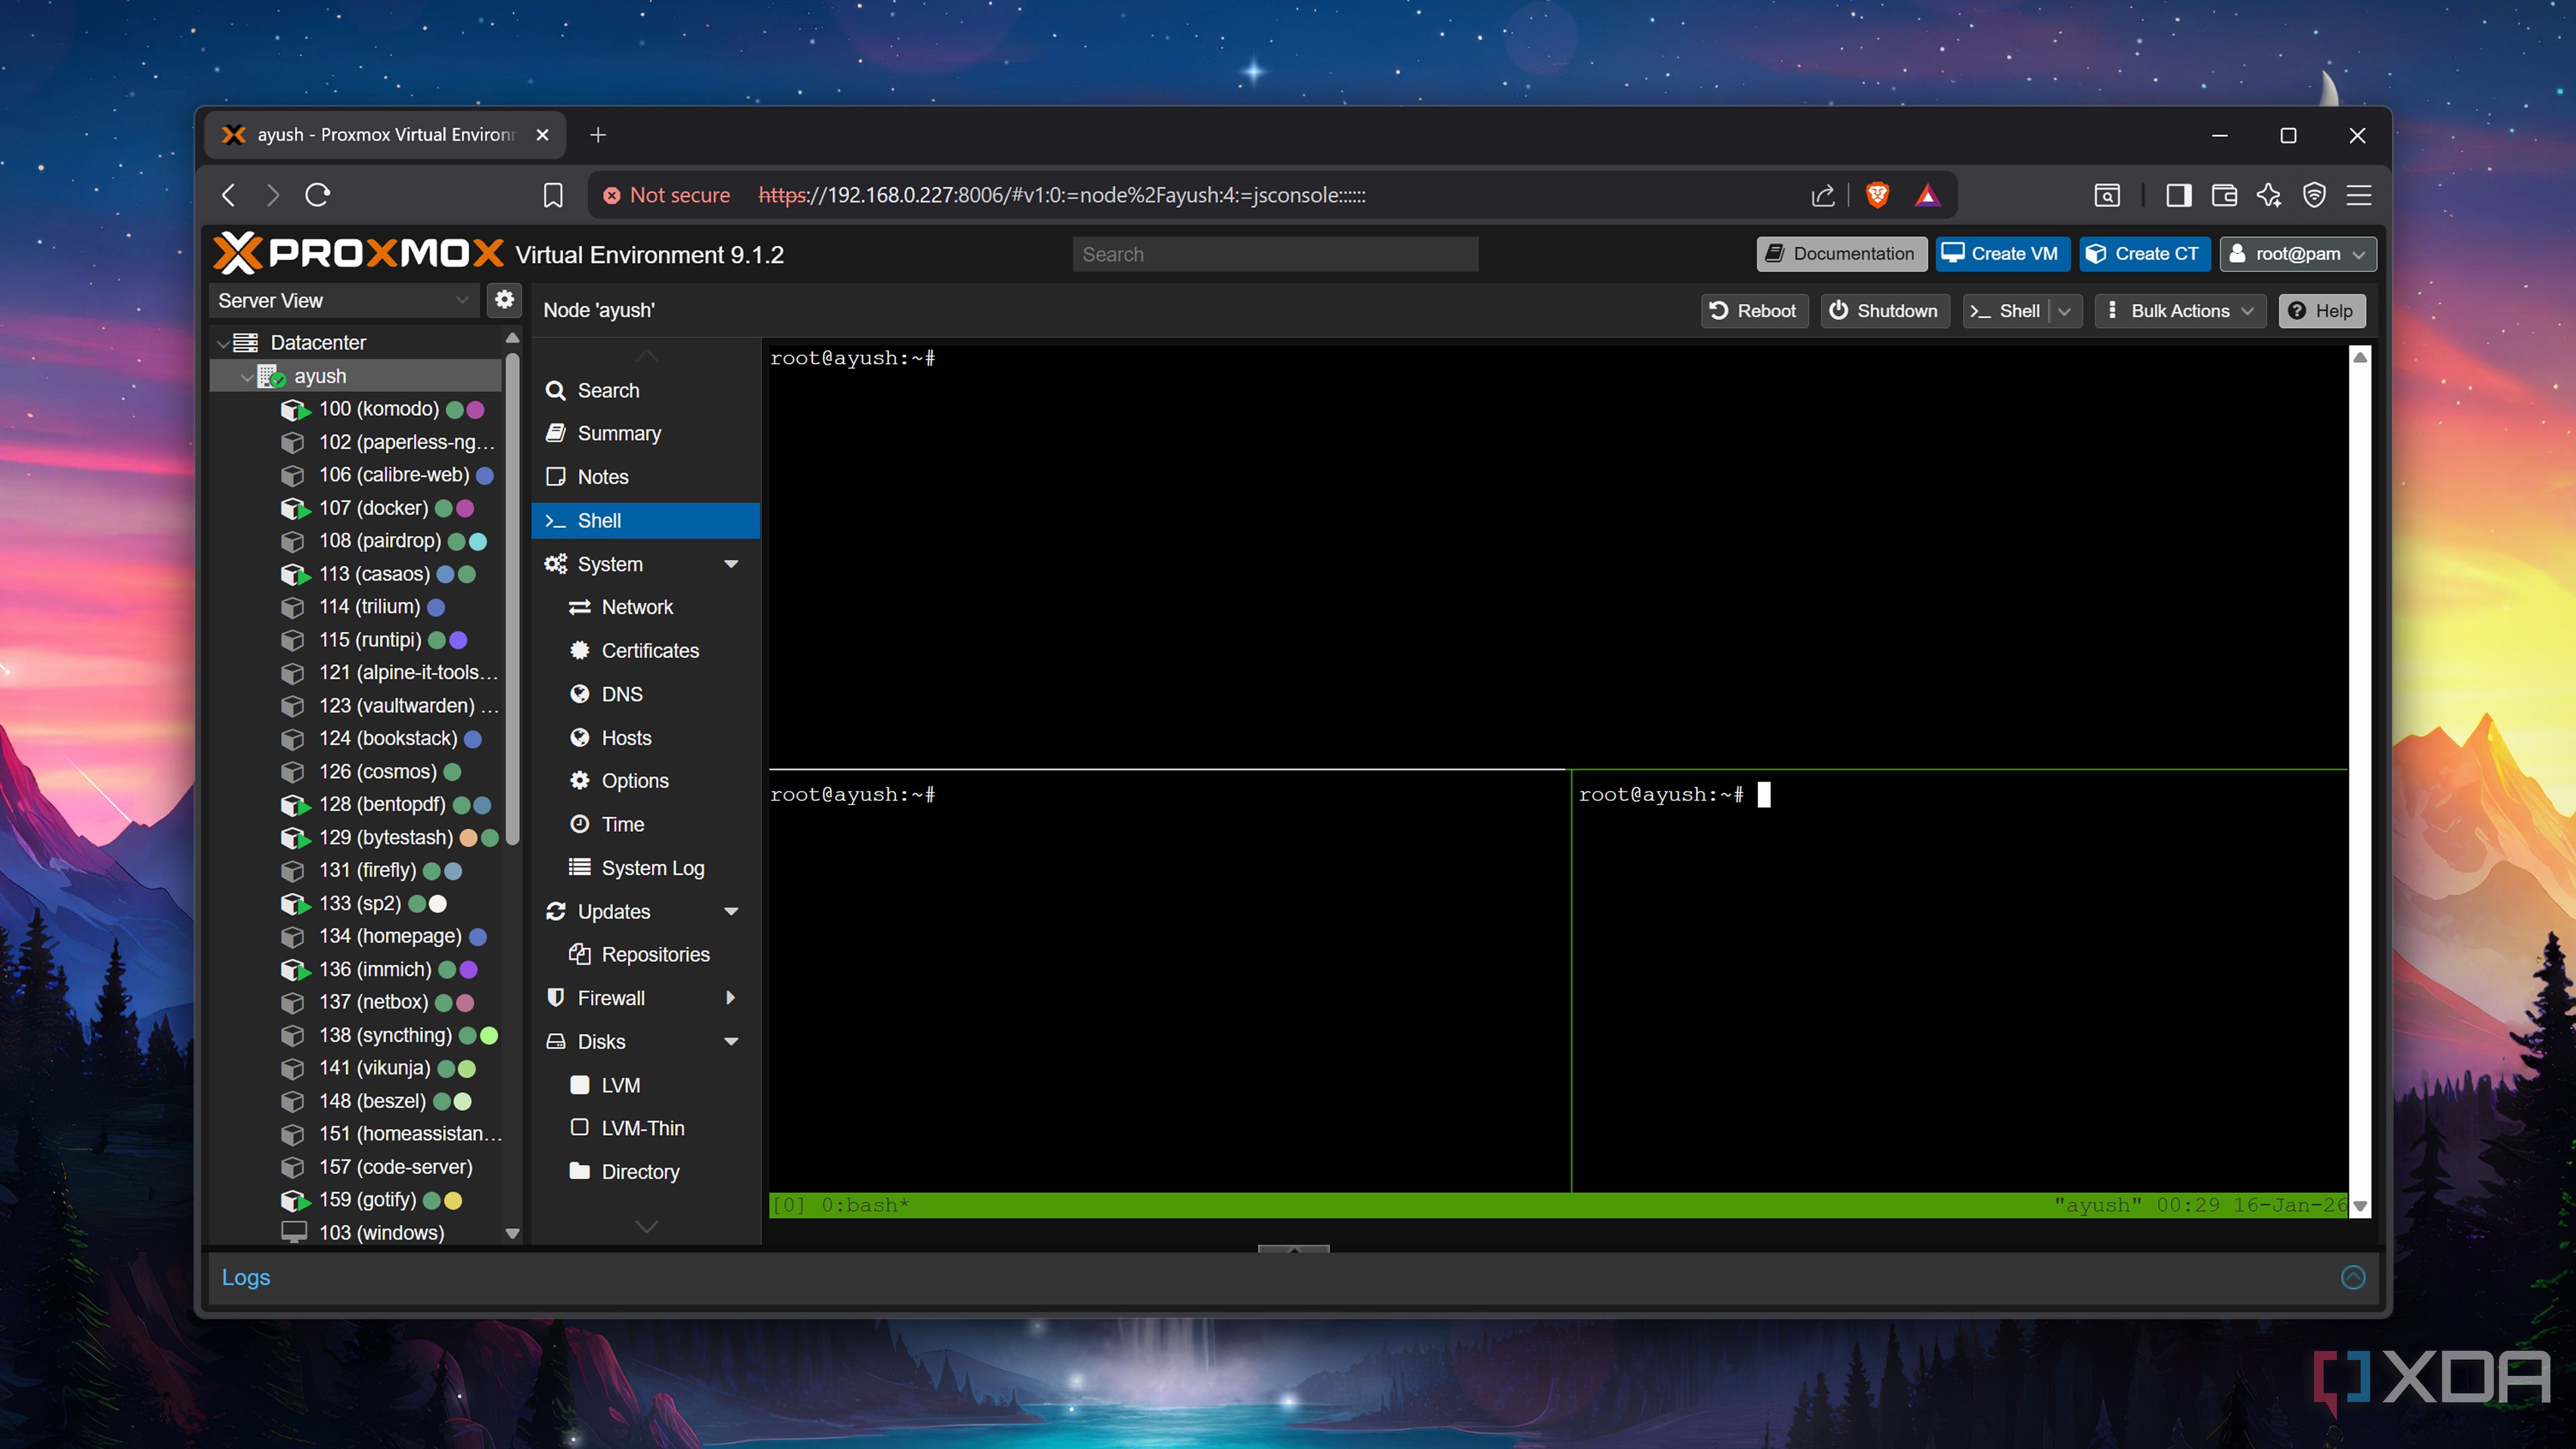
Task: Click the browser reload icon
Action: click(x=318, y=195)
